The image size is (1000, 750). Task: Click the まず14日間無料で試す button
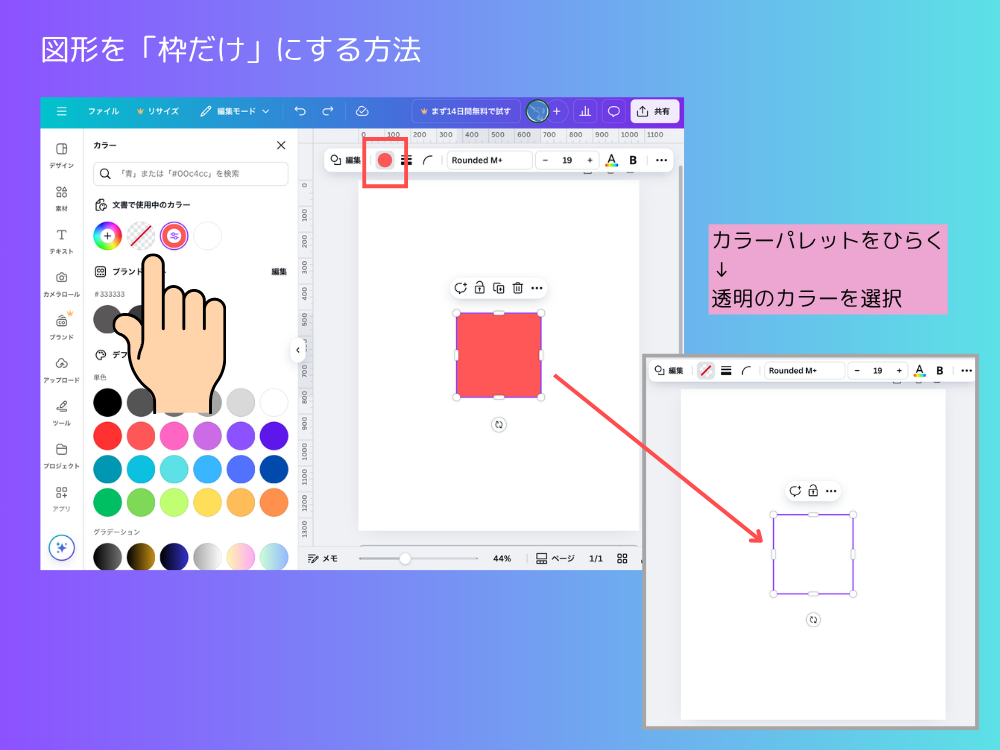click(466, 112)
